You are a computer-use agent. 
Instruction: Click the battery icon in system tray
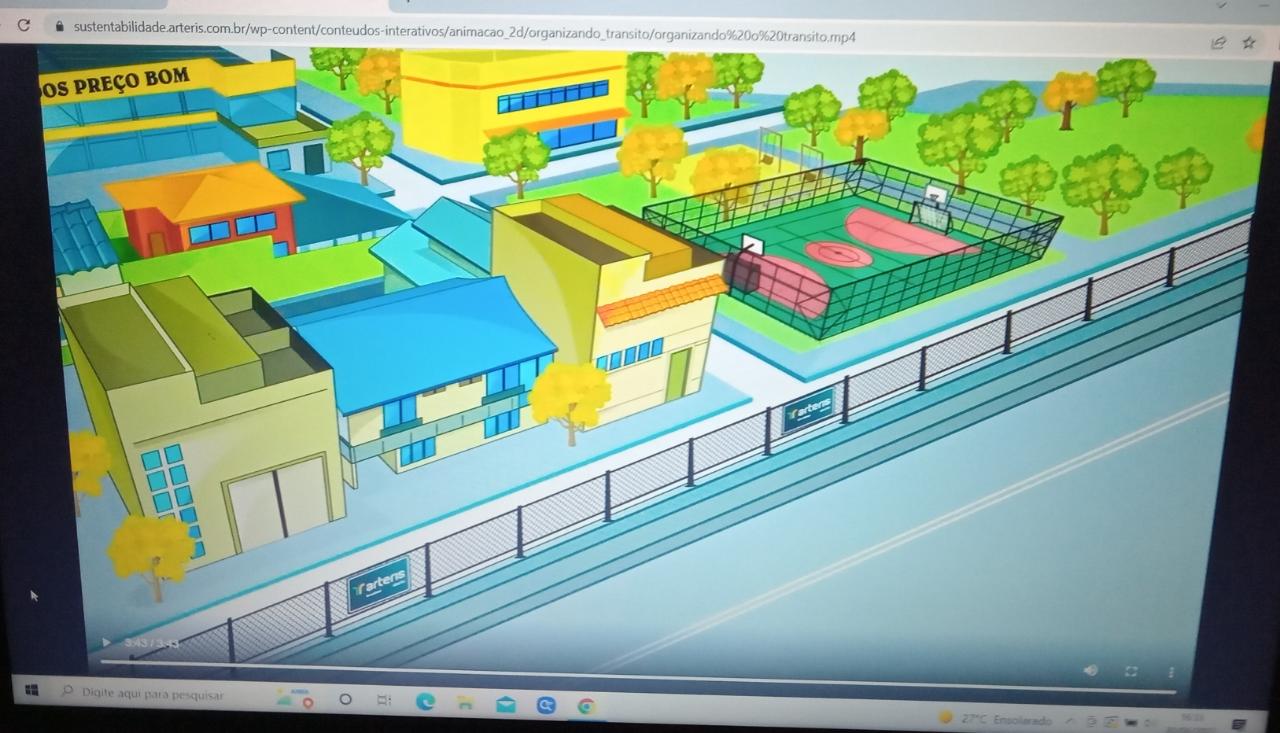(x=1132, y=721)
